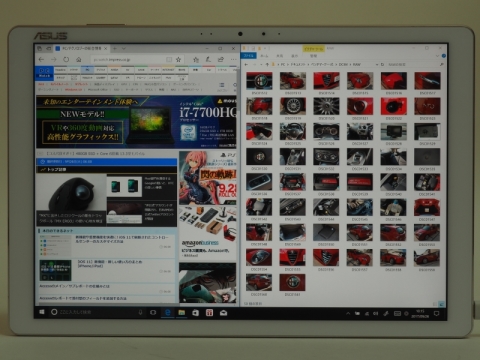This screenshot has height=360, width=480.
Task: Select the alloy wheel spokes thumbnail
Action: click(x=326, y=106)
